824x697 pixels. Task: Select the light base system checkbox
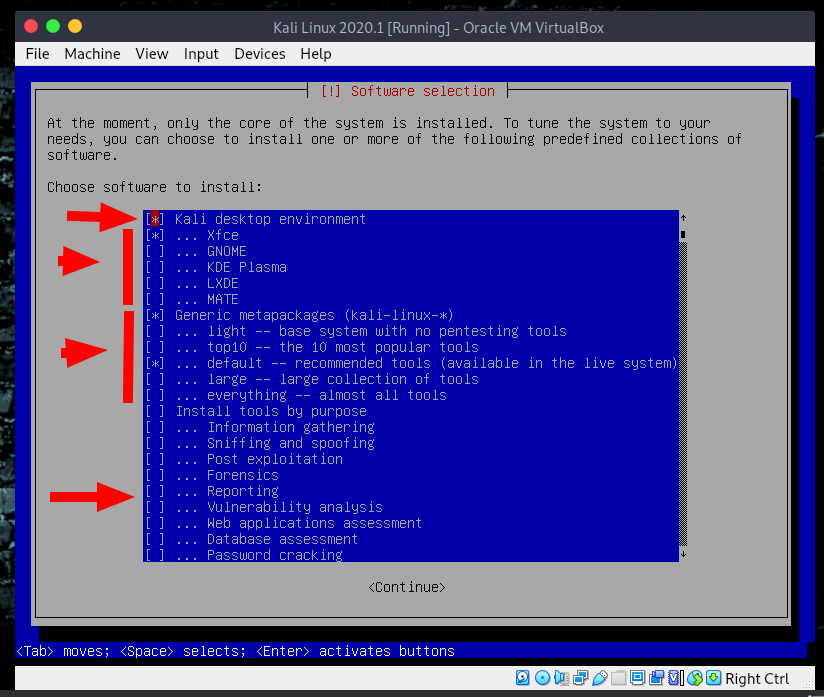click(x=154, y=331)
